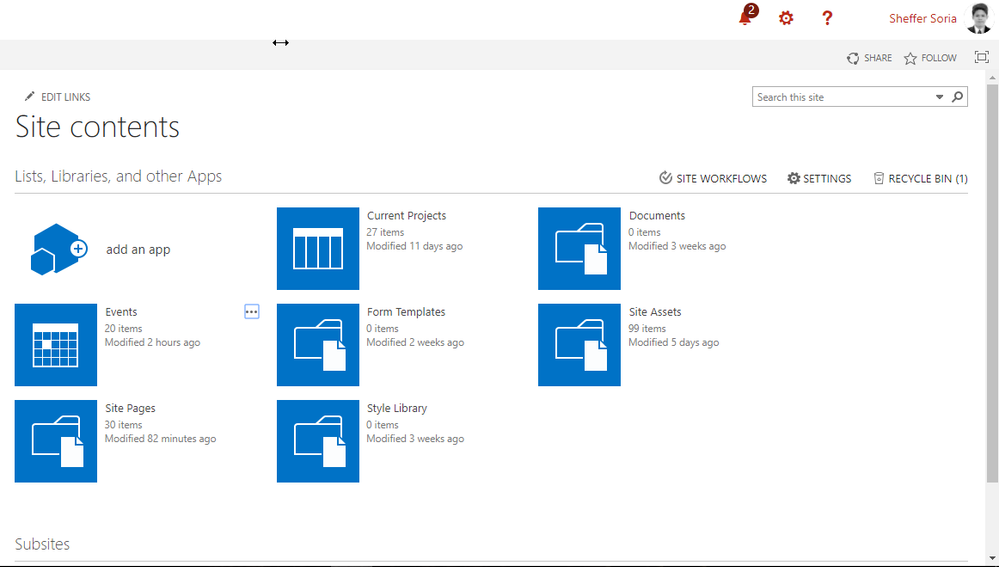999x567 pixels.
Task: Click 'Lists, Libraries, and other Apps' heading
Action: pyautogui.click(x=119, y=176)
